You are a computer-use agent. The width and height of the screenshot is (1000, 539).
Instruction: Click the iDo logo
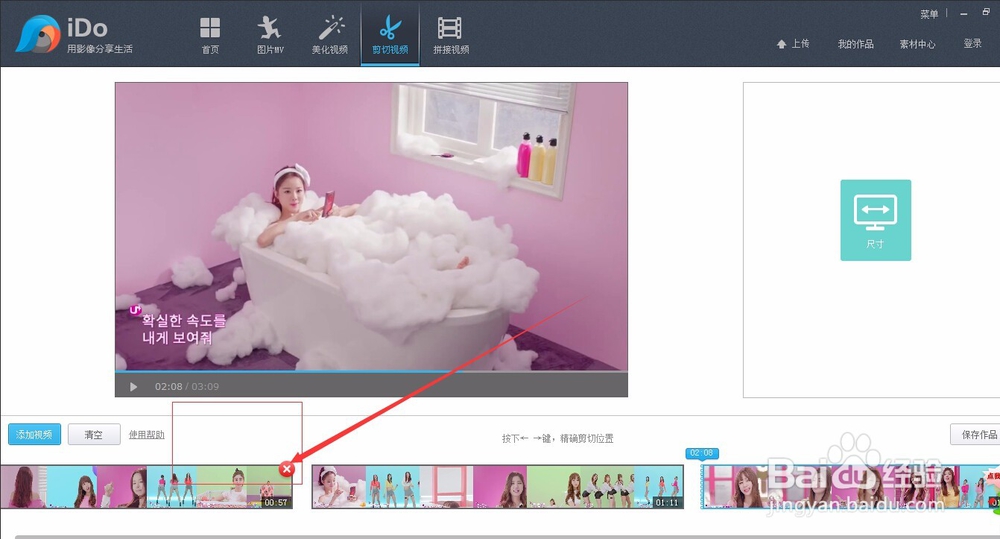click(74, 34)
